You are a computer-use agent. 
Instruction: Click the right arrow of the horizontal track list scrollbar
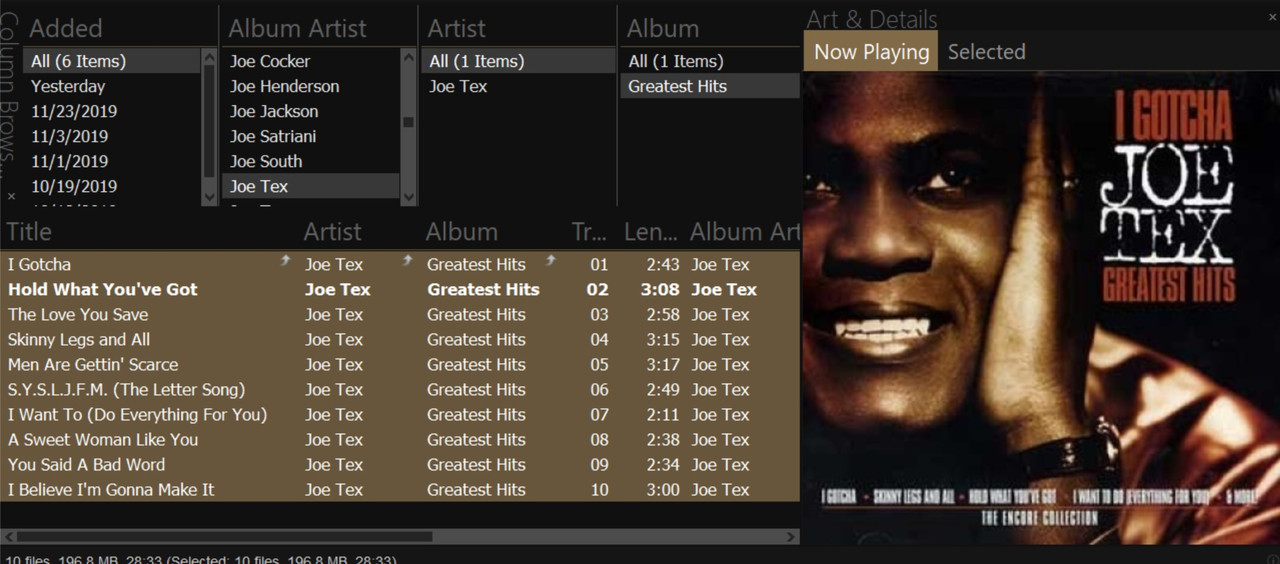click(x=791, y=537)
